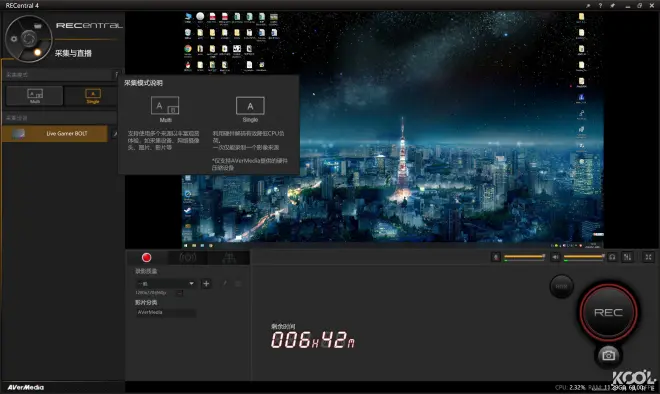Viewport: 660px width, 394px height.
Task: Click the AVerMedia video category field
Action: click(166, 312)
